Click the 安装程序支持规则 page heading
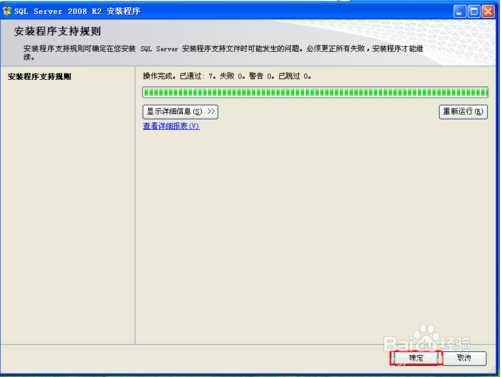The width and height of the screenshot is (501, 377). (57, 31)
